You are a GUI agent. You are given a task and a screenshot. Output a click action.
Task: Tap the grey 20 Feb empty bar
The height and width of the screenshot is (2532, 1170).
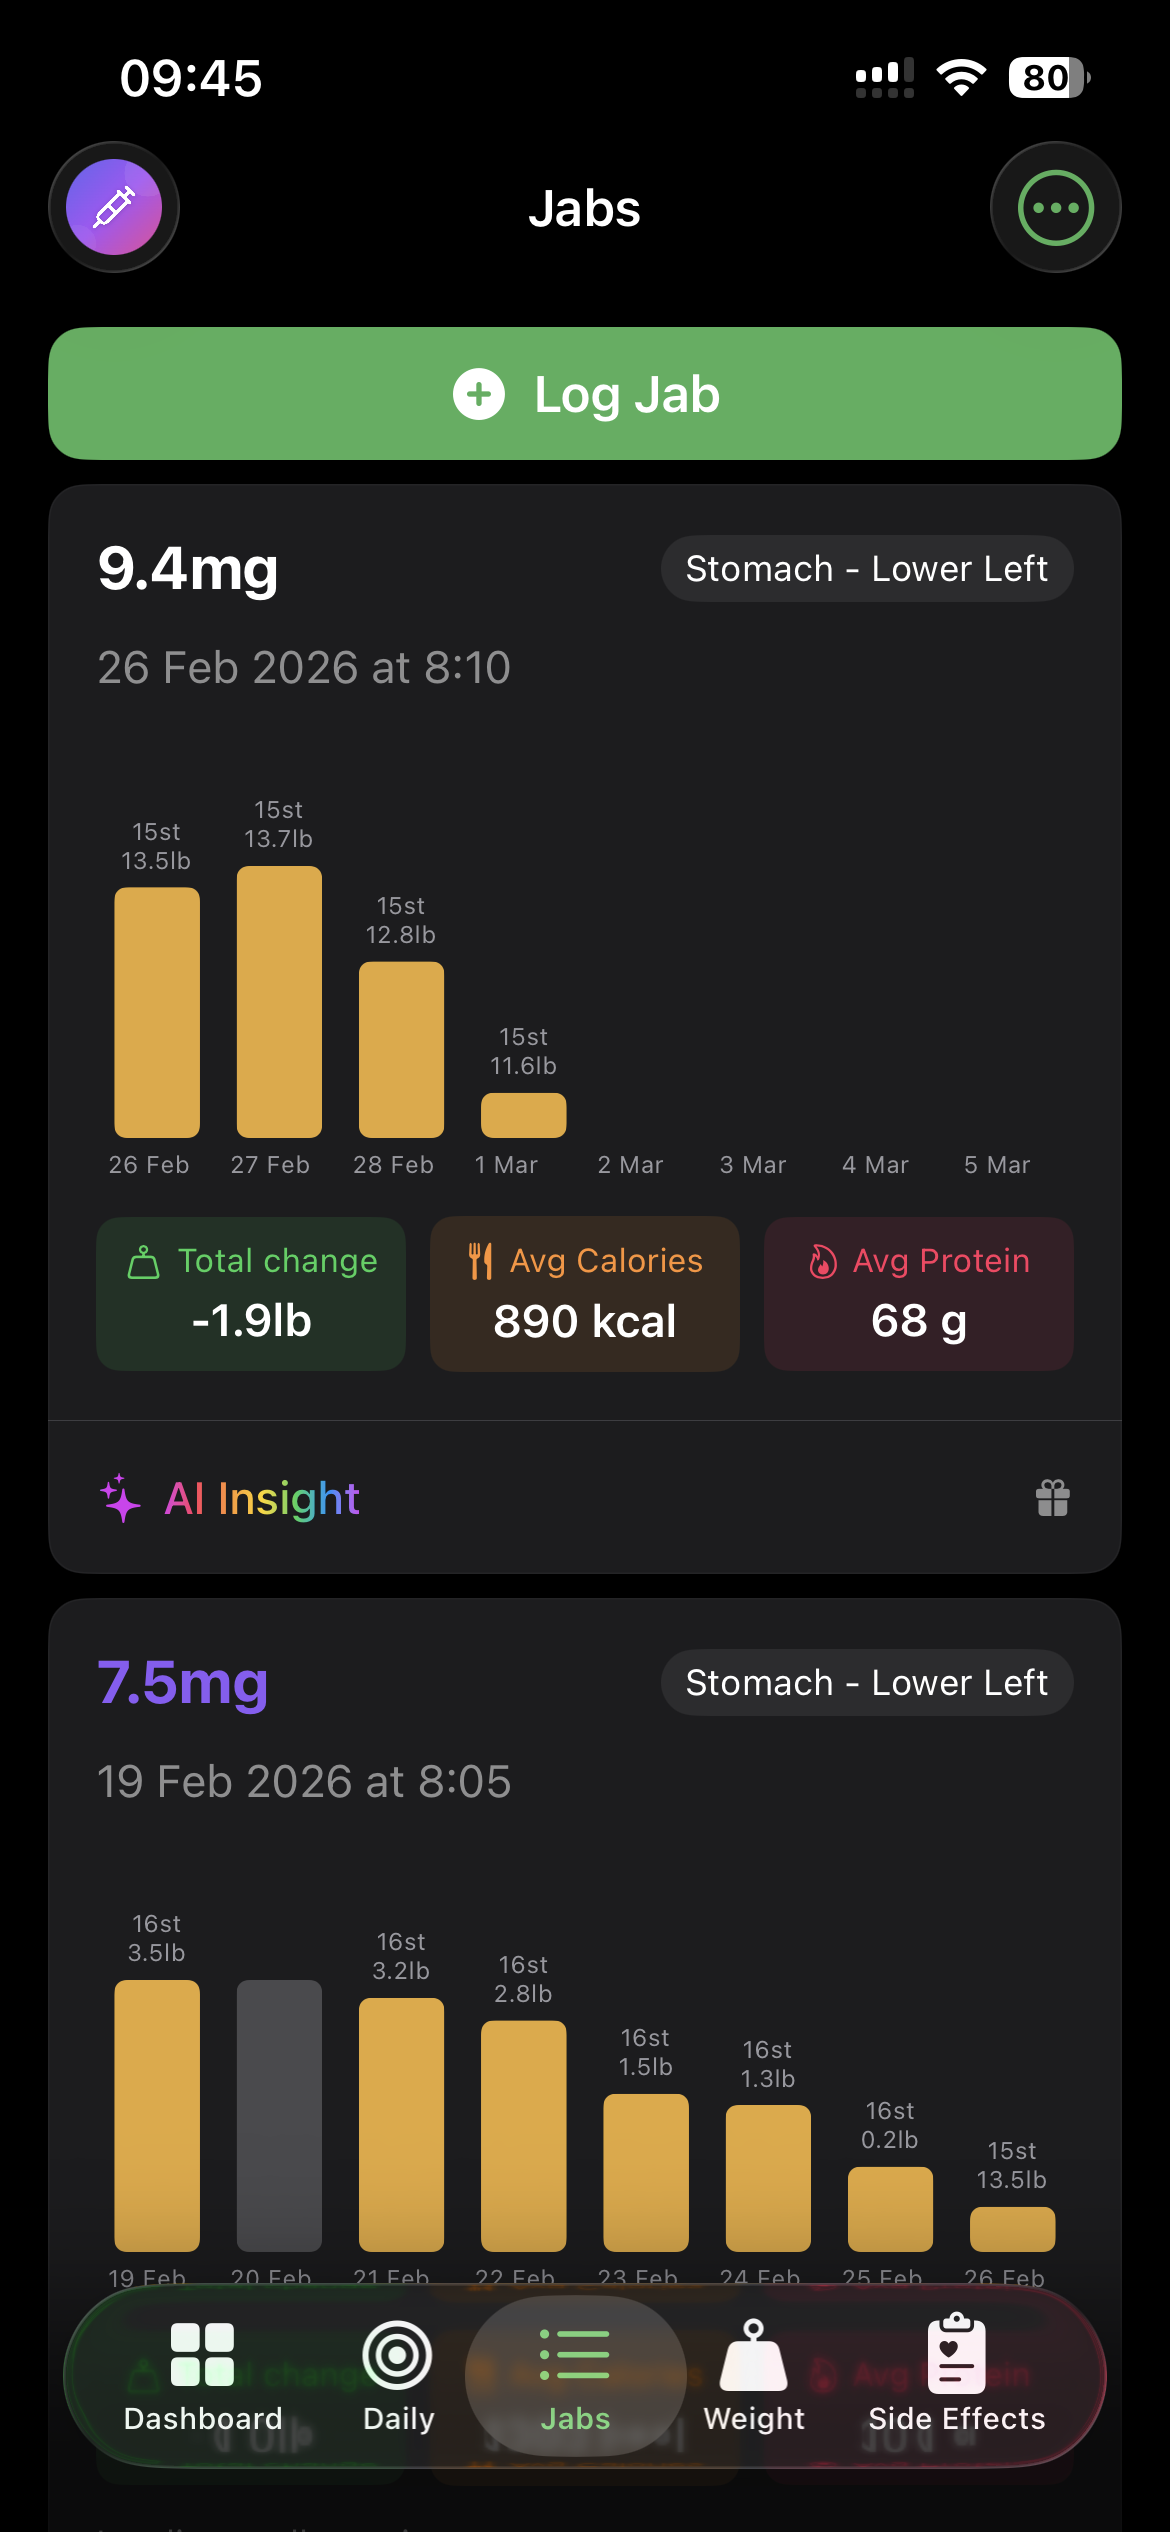[279, 2114]
